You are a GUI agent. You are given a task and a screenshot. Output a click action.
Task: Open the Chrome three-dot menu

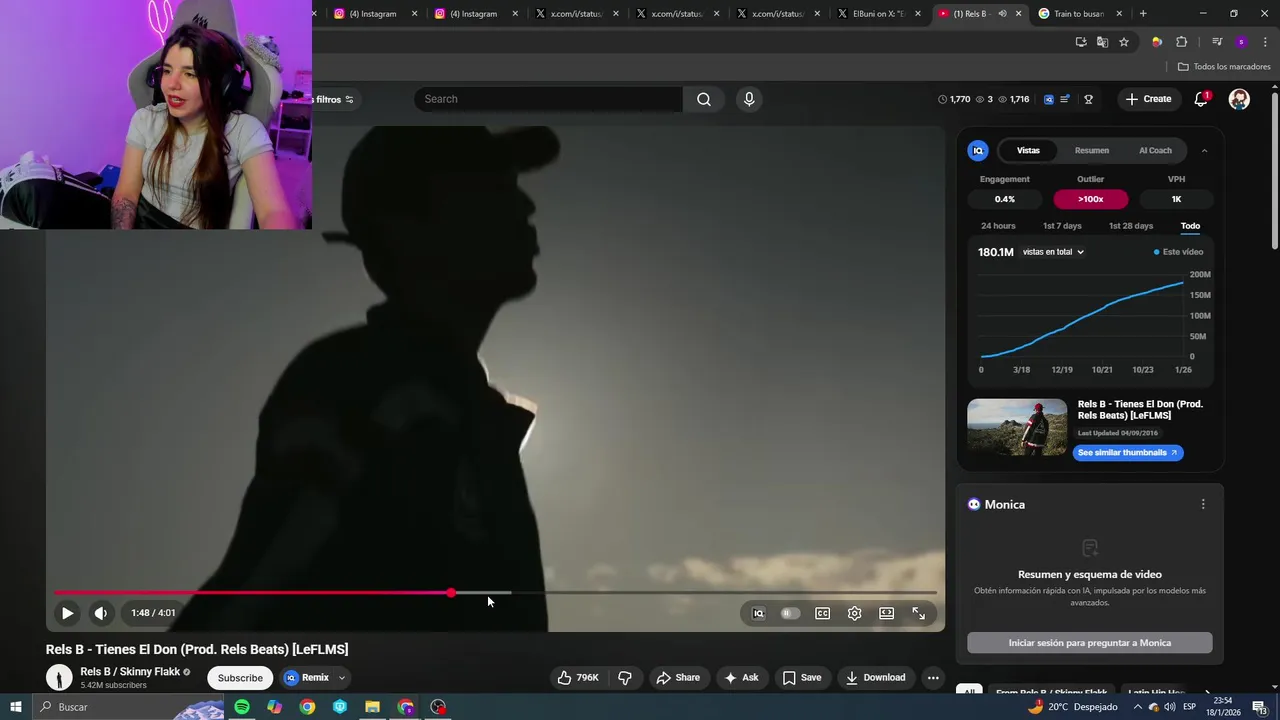[x=1266, y=42]
